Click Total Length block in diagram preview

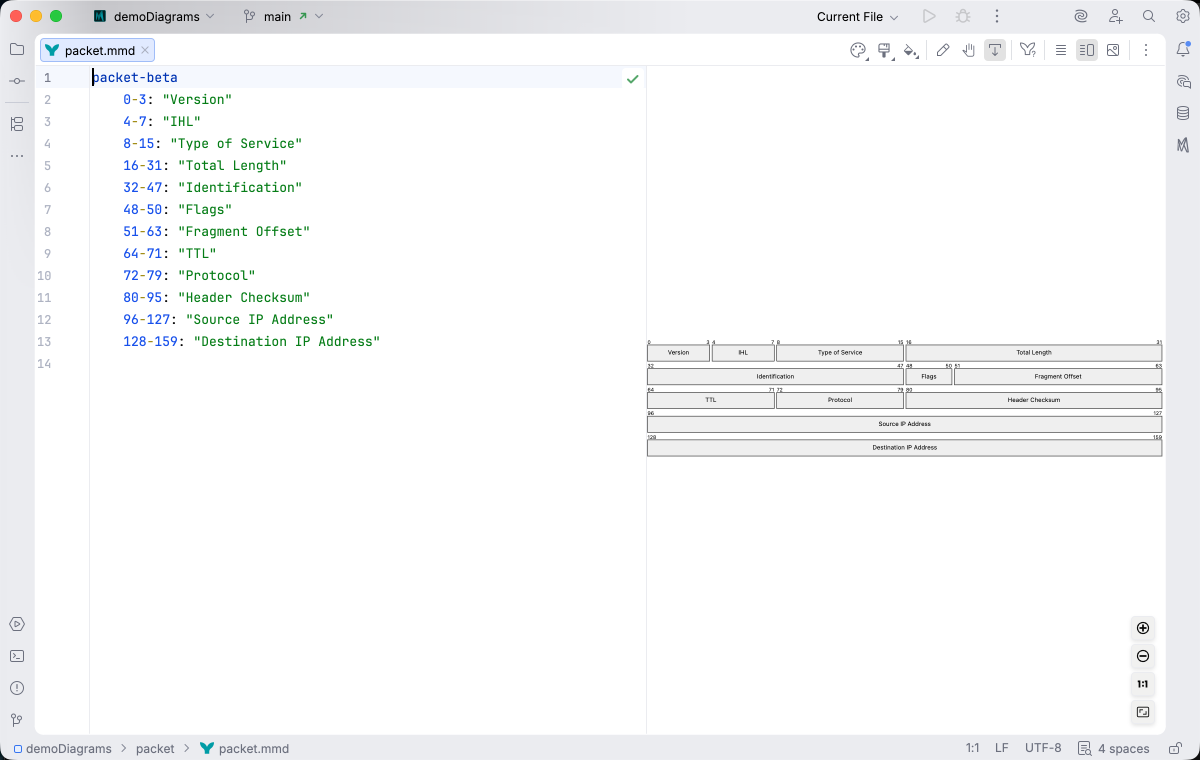(x=1034, y=352)
